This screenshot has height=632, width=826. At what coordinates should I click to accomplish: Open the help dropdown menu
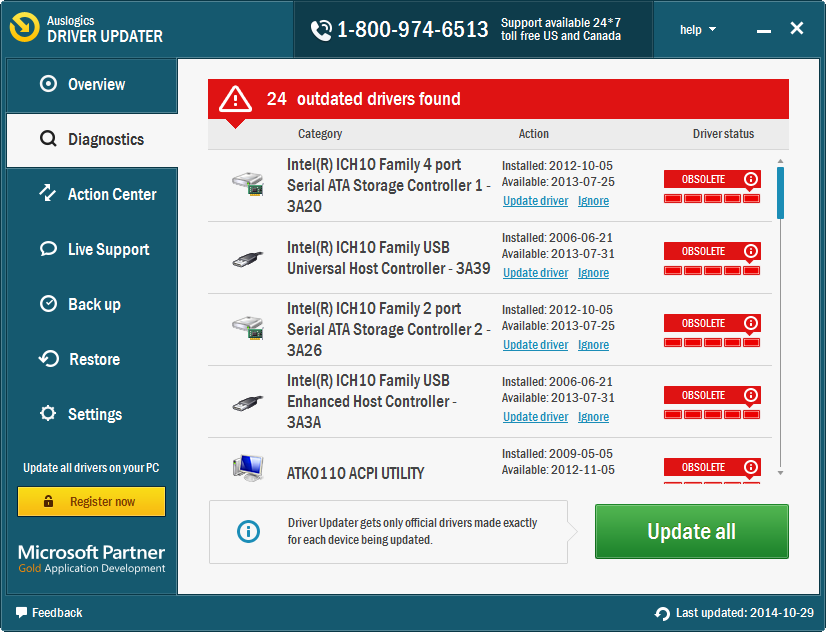pyautogui.click(x=697, y=29)
